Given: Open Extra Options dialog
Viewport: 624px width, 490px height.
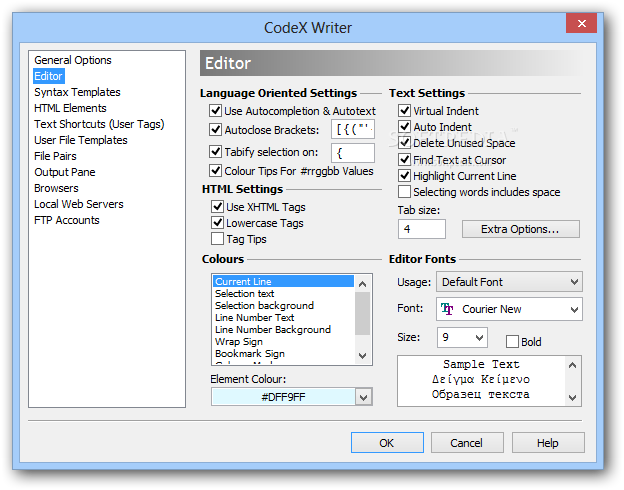Looking at the screenshot, I should (521, 229).
